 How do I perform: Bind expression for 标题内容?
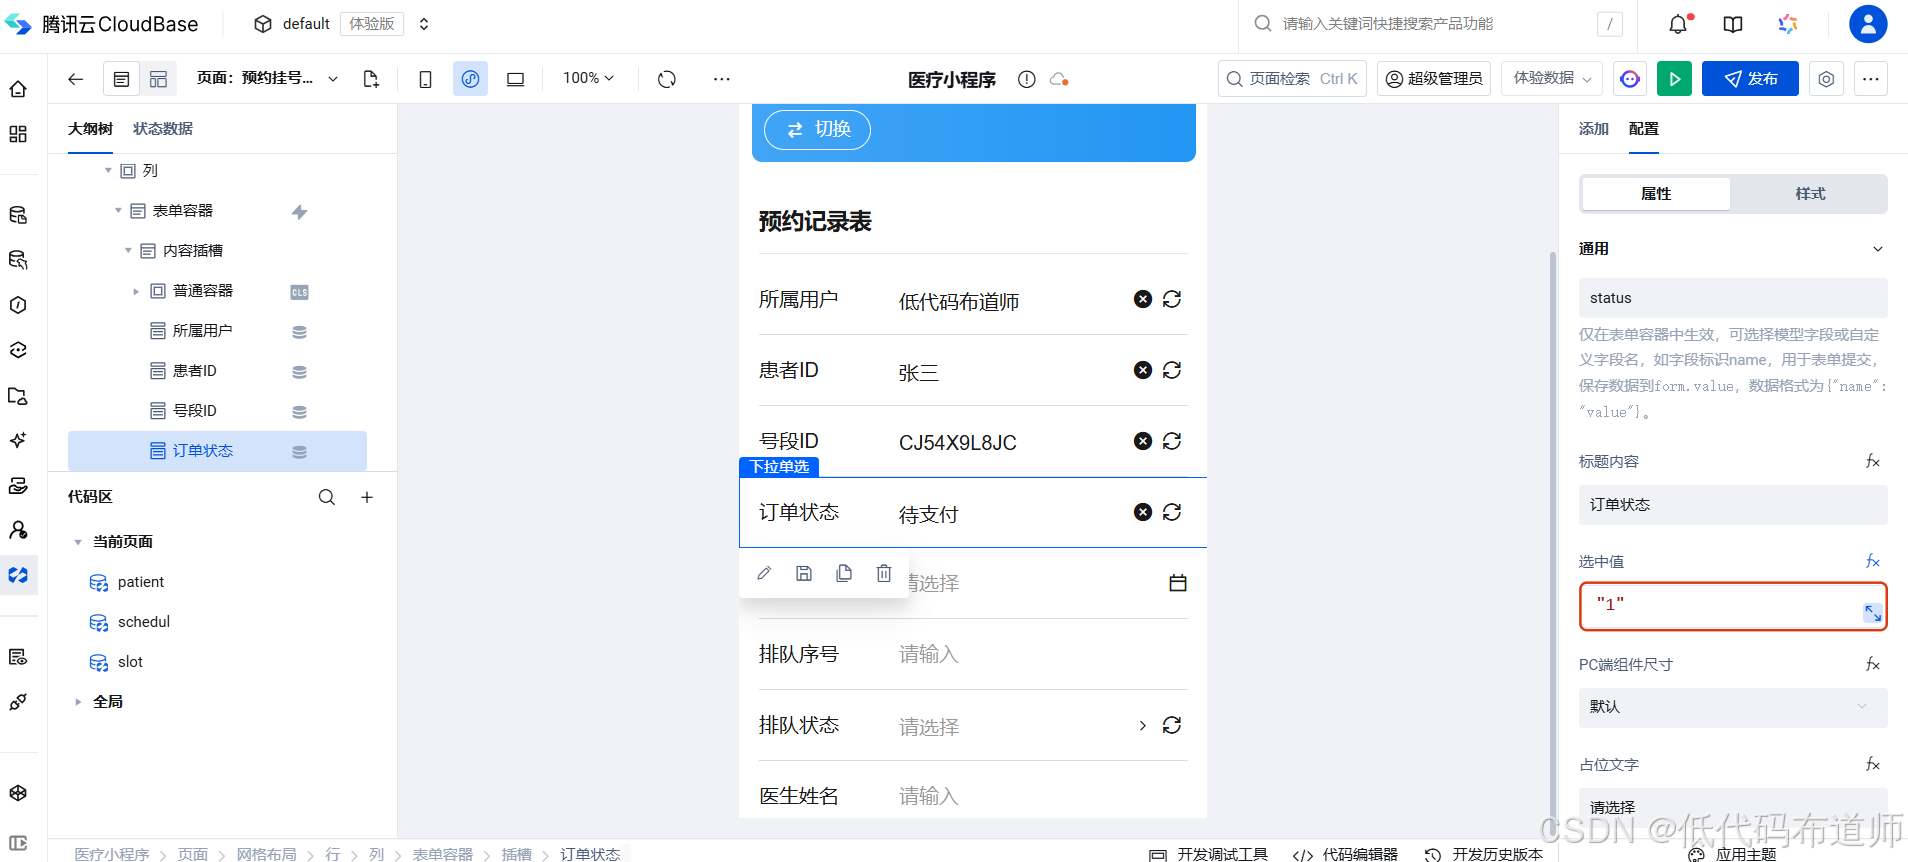point(1873,461)
